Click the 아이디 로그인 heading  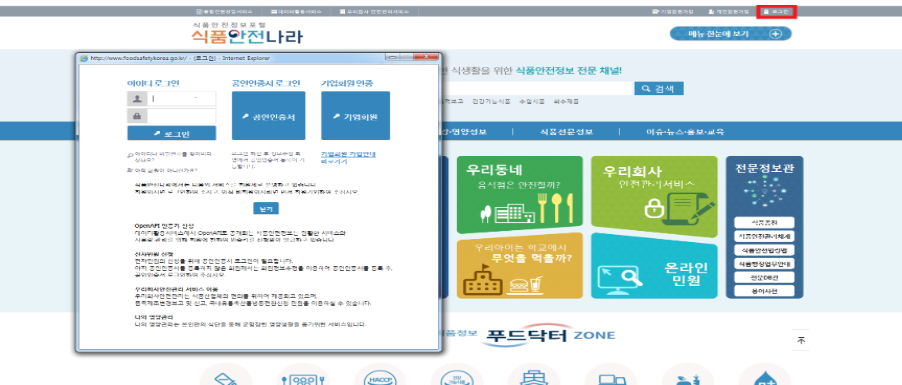pos(154,83)
